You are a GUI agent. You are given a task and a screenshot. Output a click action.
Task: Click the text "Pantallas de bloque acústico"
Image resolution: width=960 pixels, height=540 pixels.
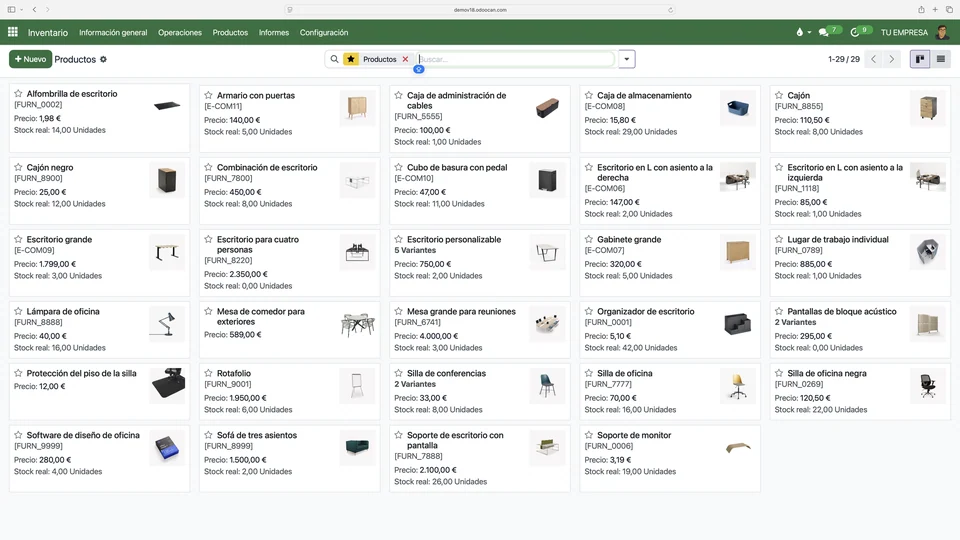pyautogui.click(x=841, y=311)
